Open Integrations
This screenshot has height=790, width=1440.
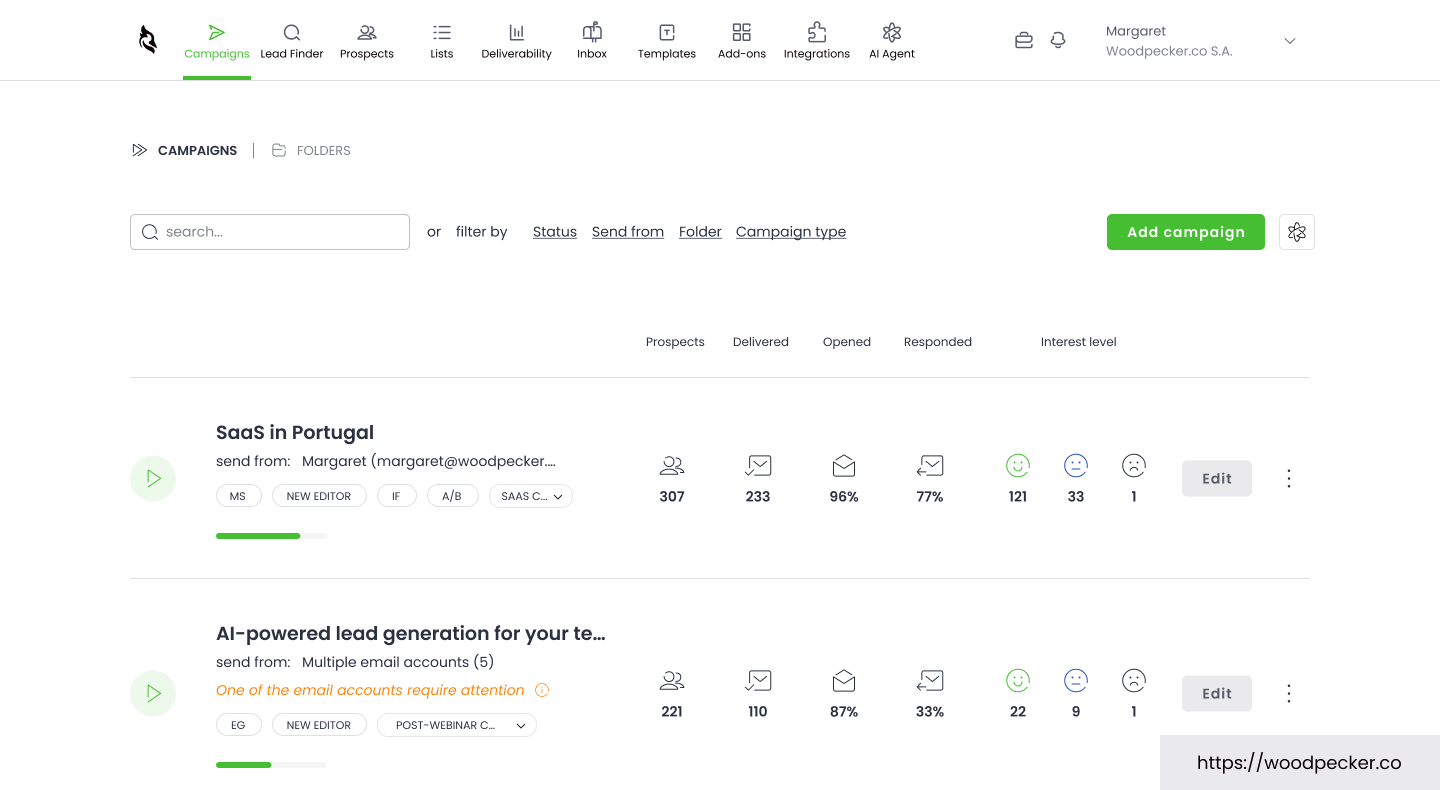[817, 42]
